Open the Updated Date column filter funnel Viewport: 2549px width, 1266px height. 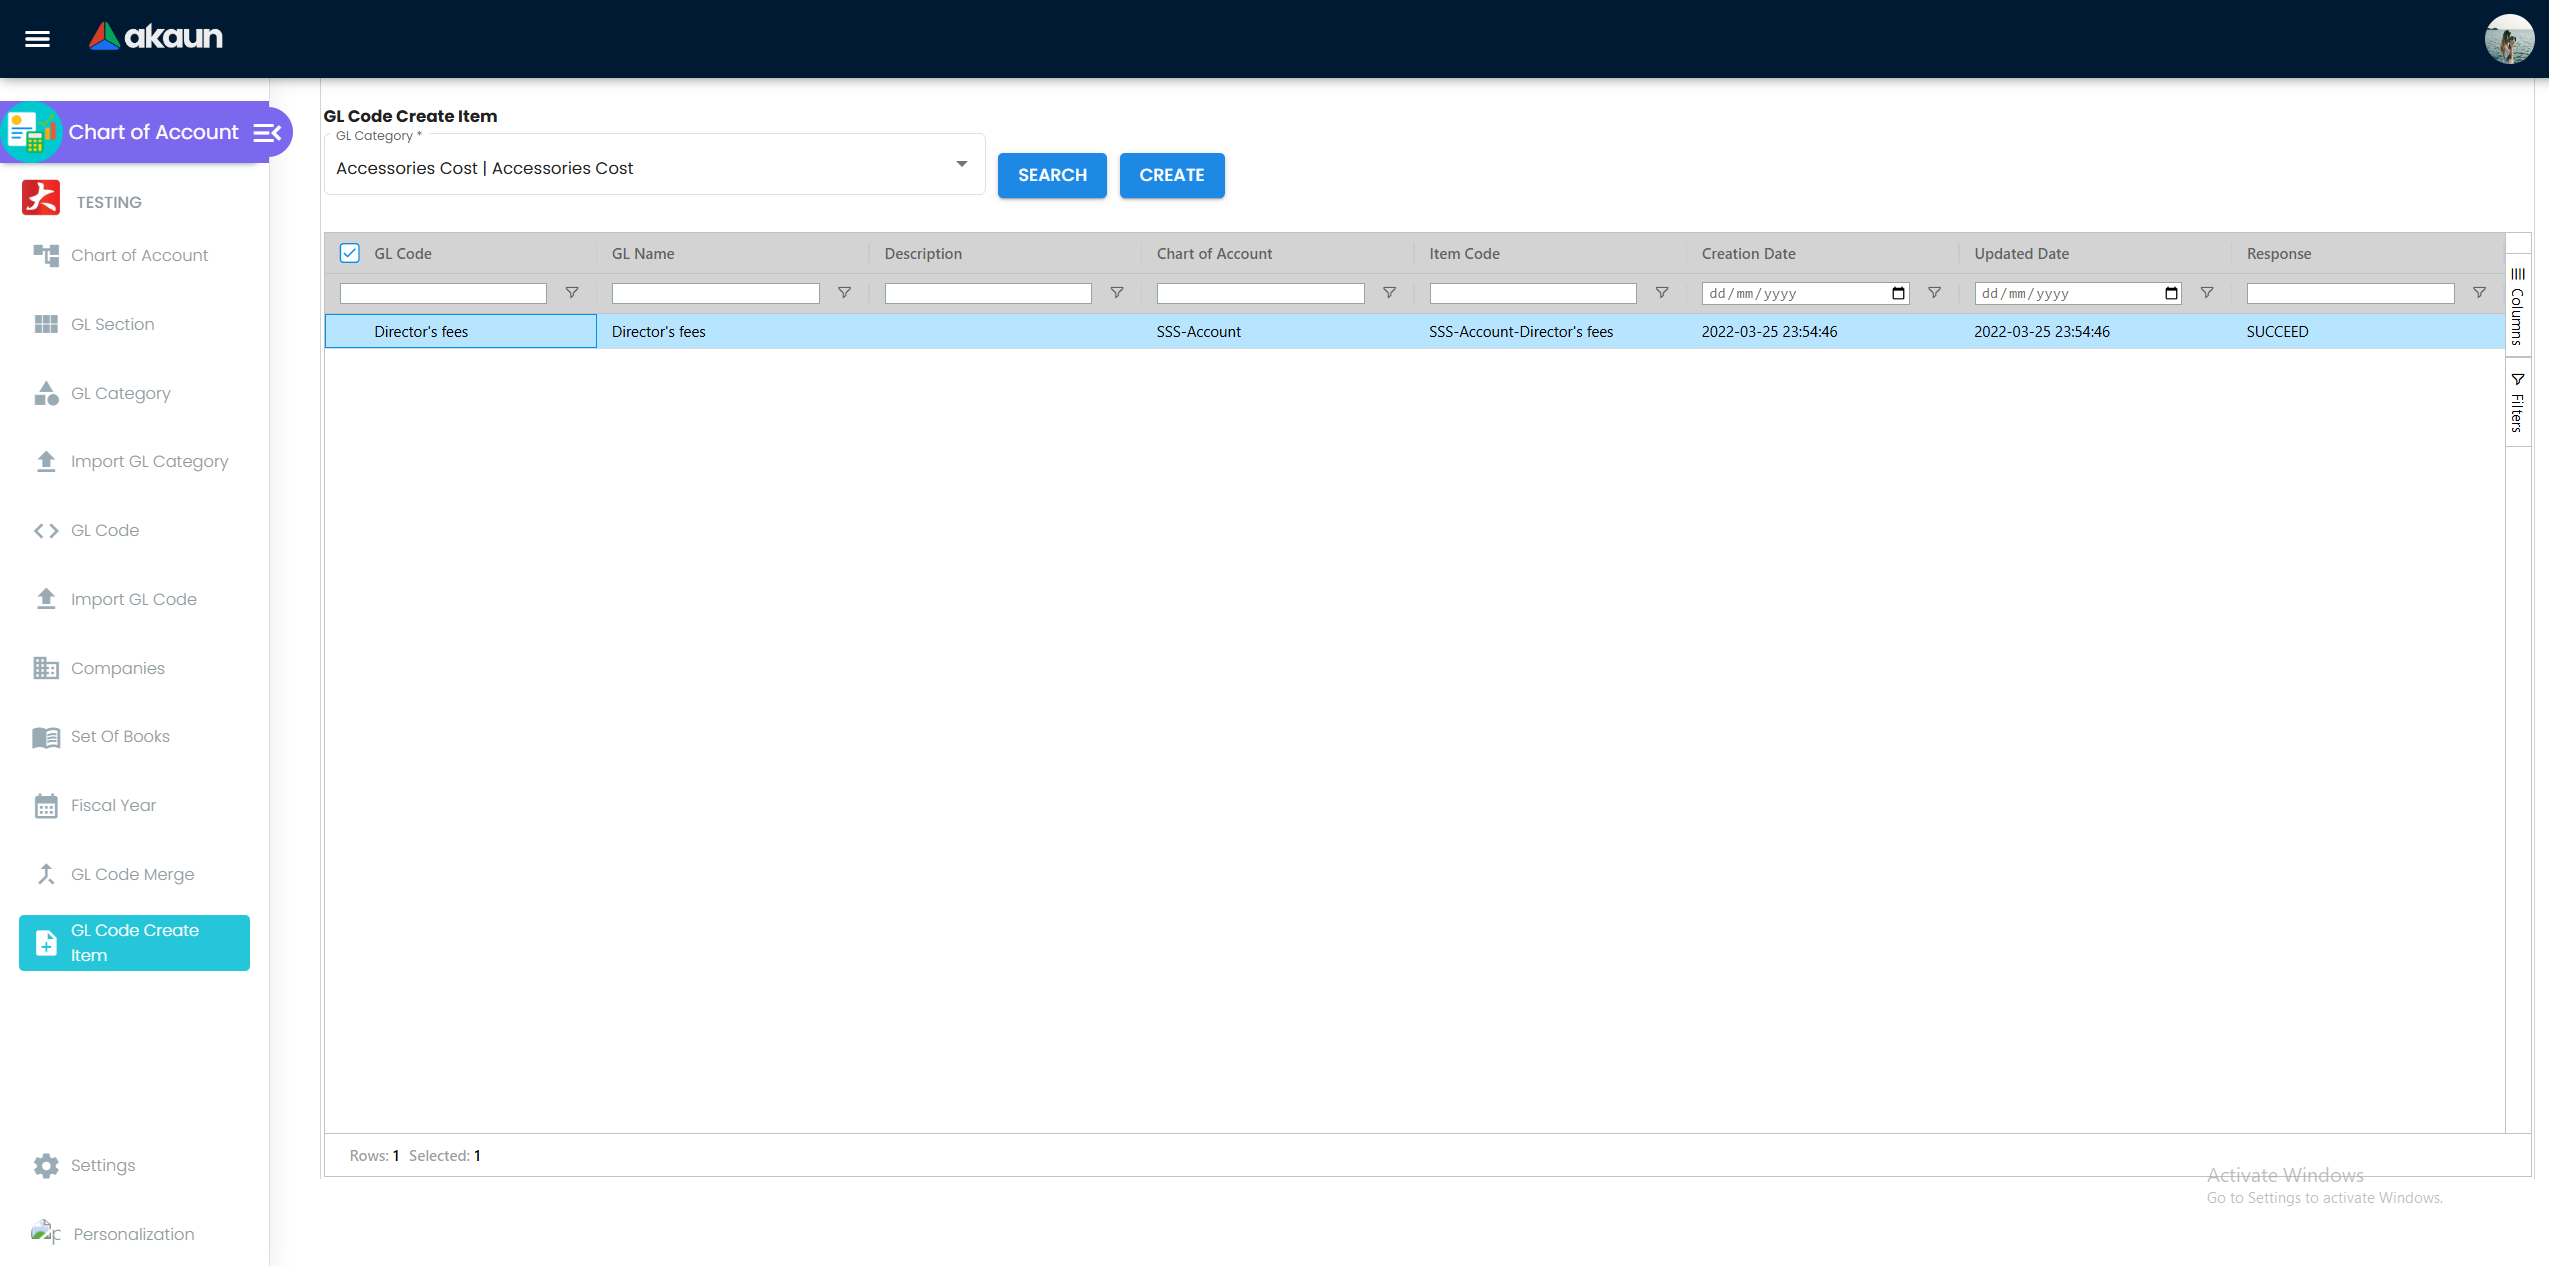(x=2207, y=293)
